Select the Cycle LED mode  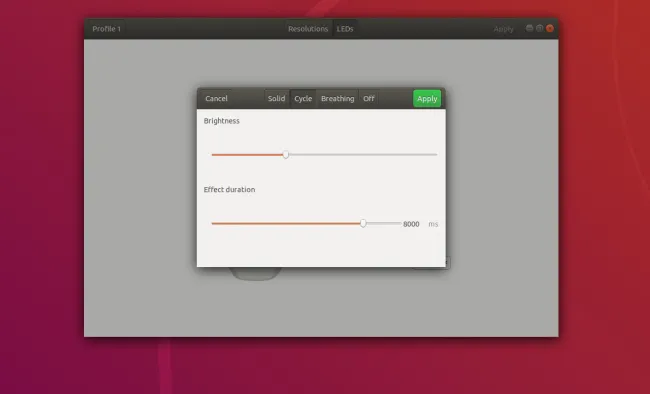303,99
